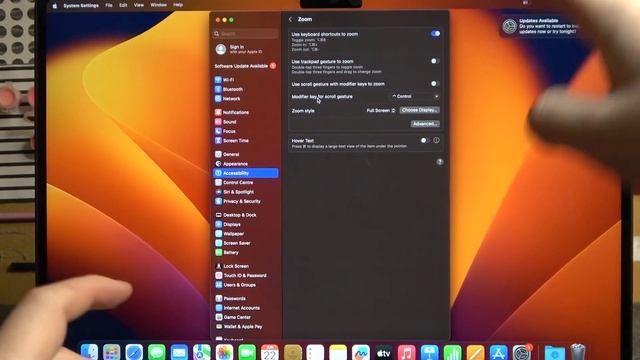Turn on the Hover Text switch

(425, 140)
